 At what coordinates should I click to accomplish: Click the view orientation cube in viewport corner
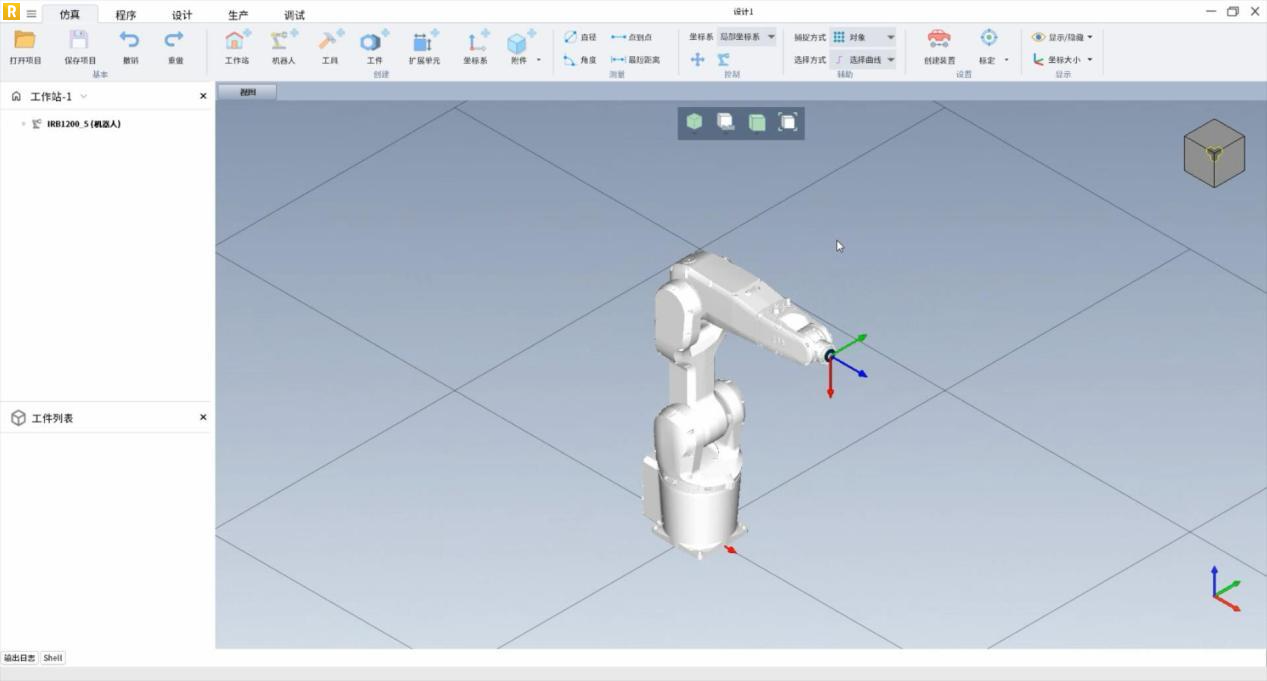(1214, 153)
